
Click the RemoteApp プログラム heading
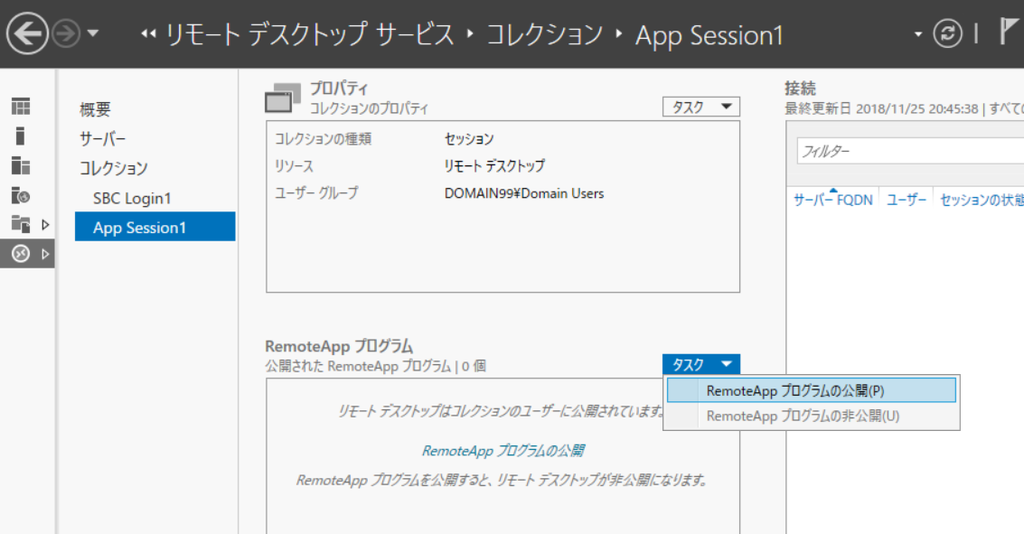point(339,346)
